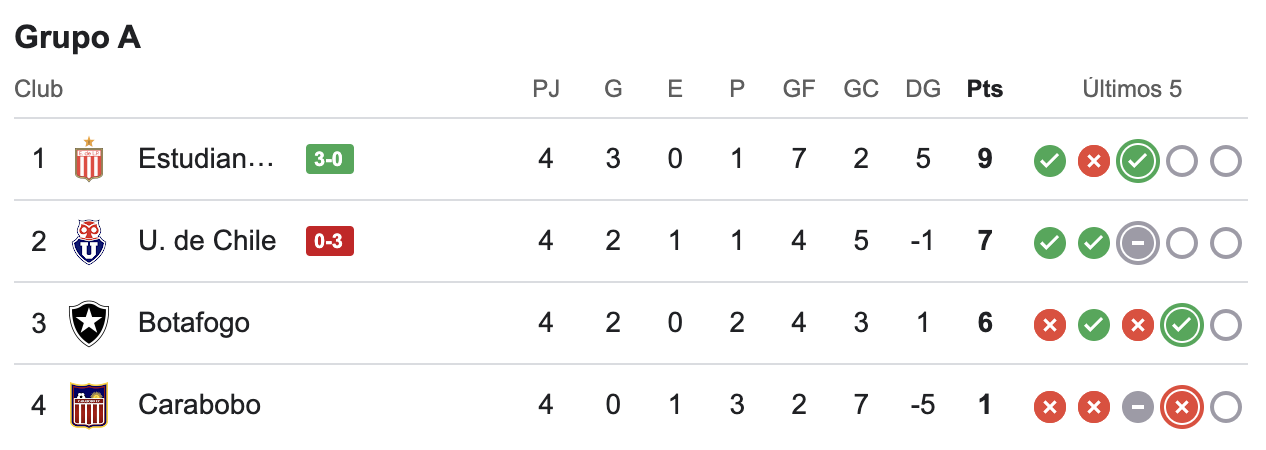Click the Últimos 5 column header
Image resolution: width=1266 pixels, height=450 pixels.
tap(1132, 89)
